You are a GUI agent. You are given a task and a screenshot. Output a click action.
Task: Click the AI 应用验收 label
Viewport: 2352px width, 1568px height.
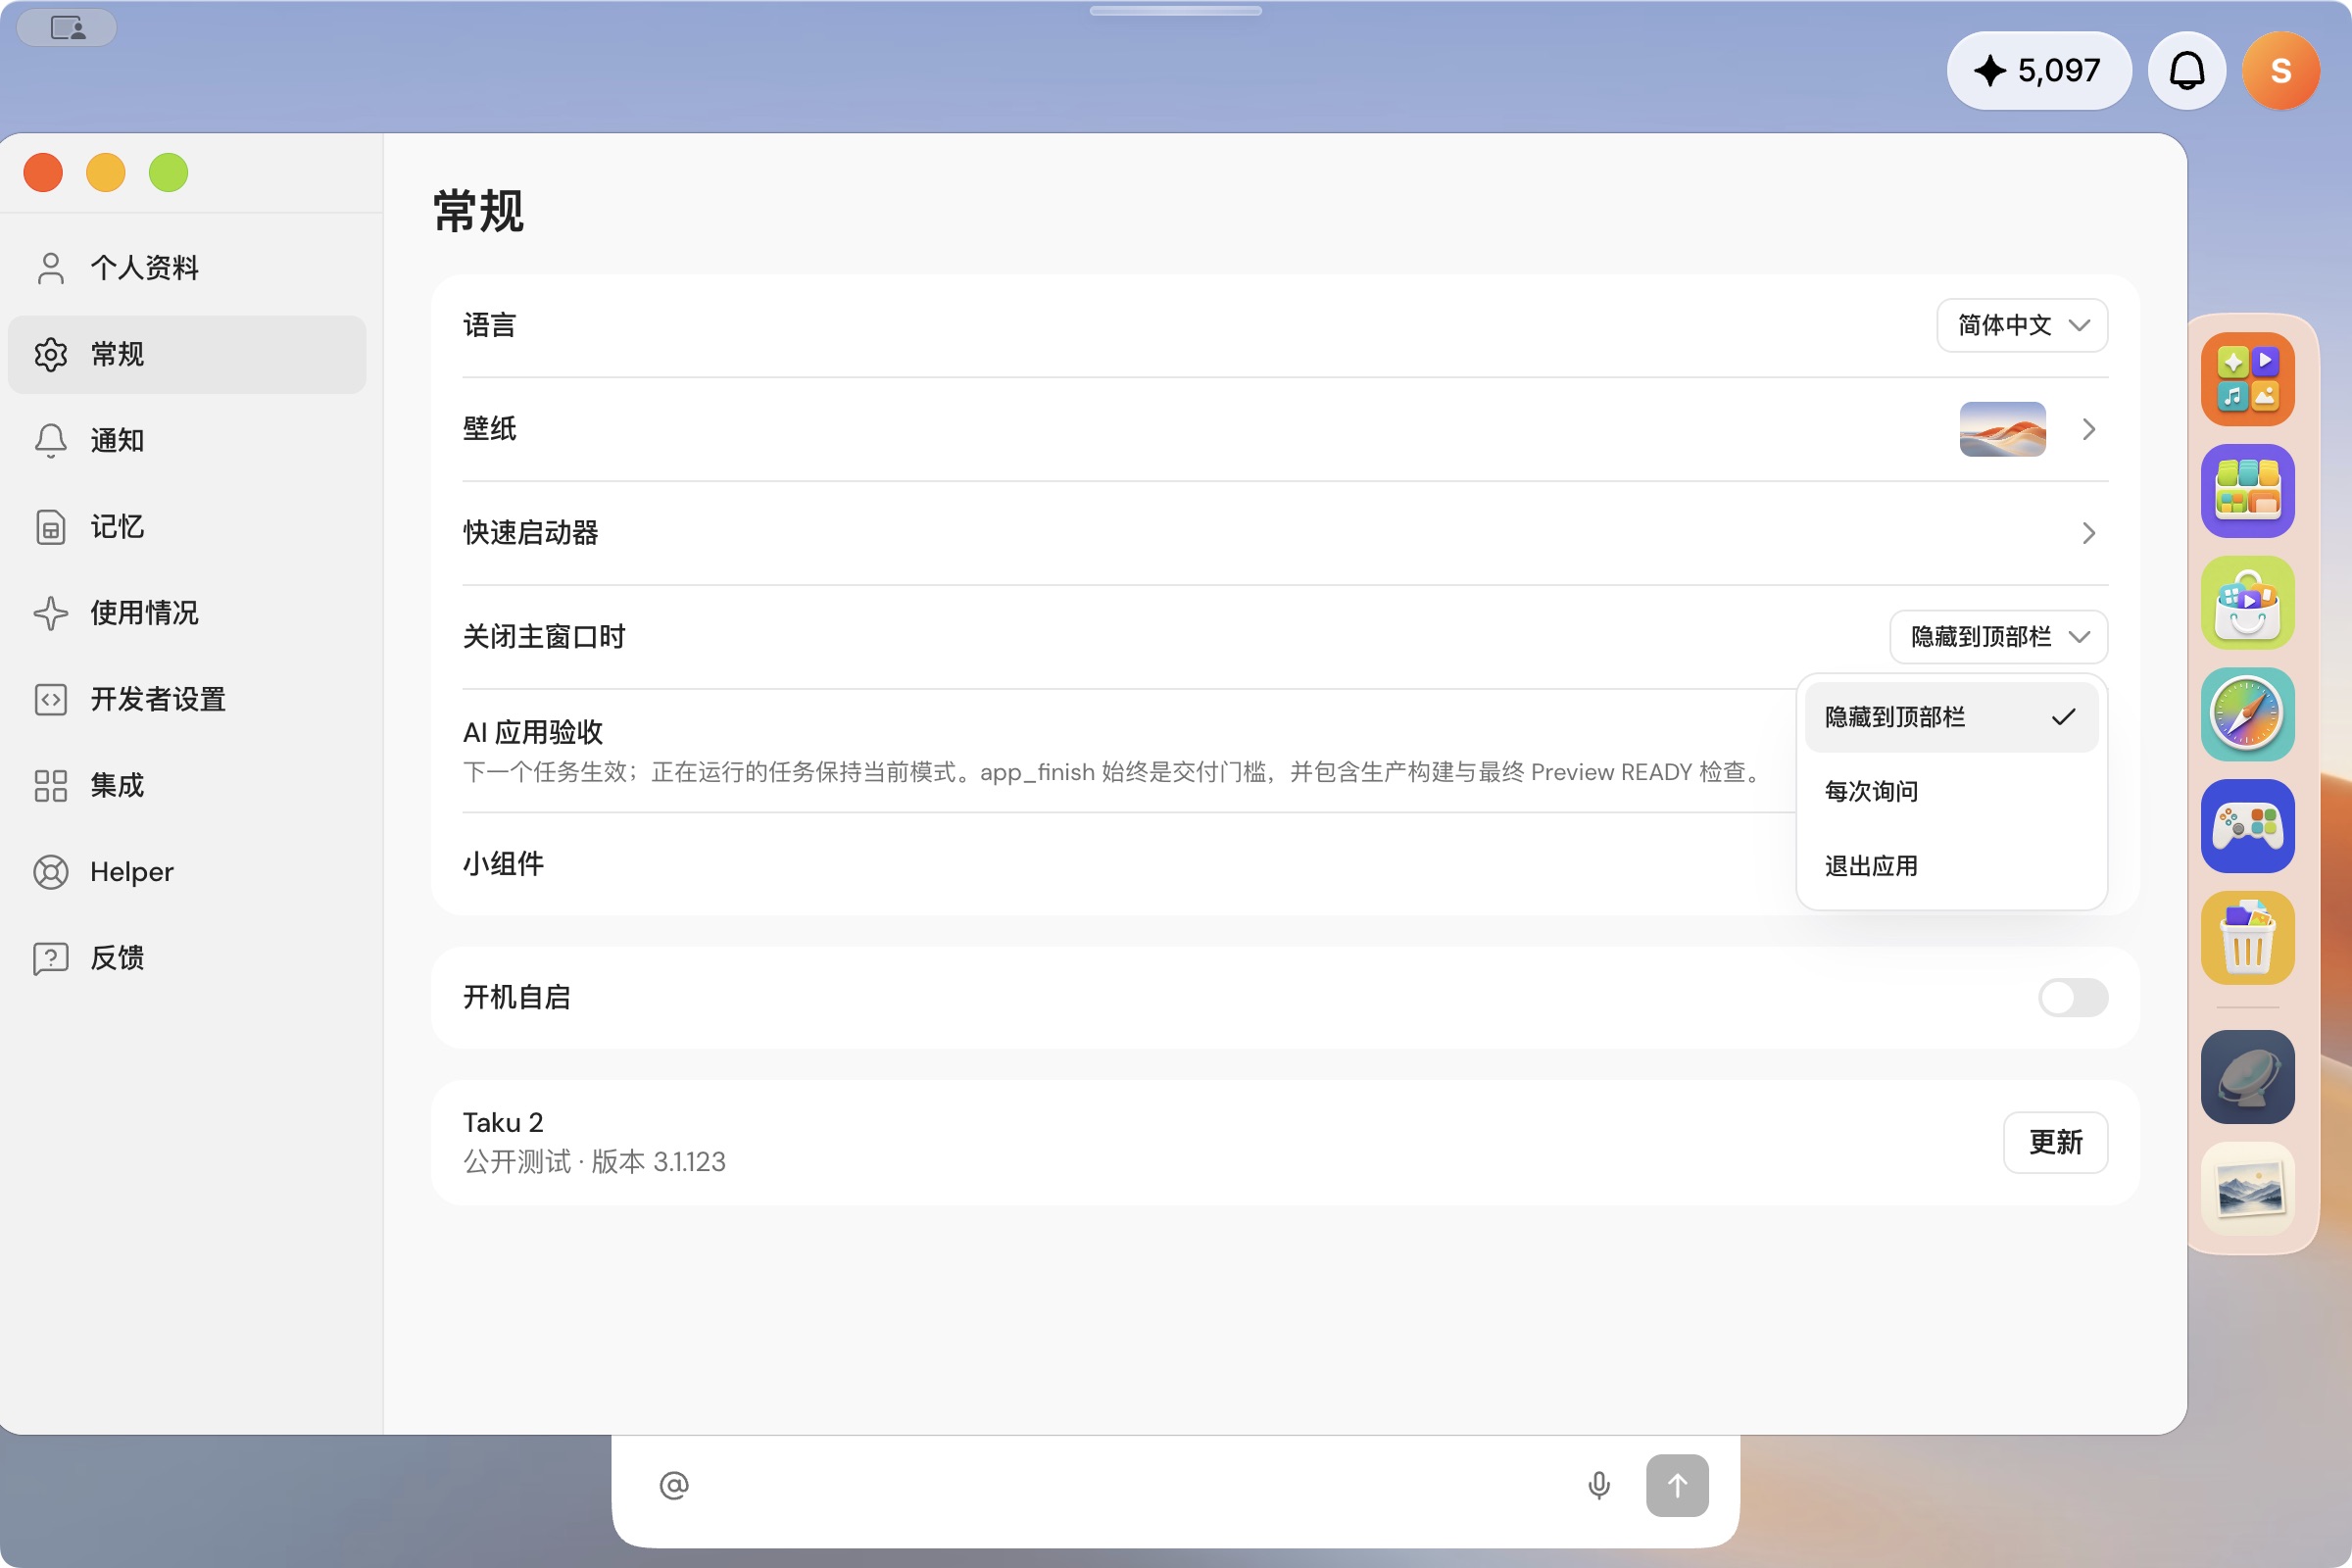coord(533,732)
